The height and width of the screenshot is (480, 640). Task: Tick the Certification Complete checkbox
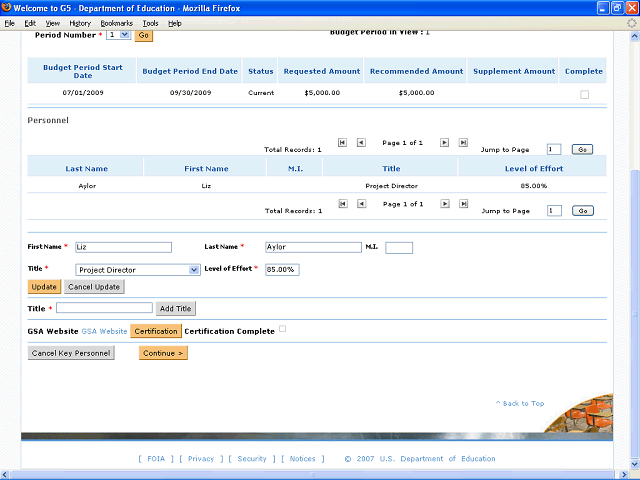[x=283, y=329]
